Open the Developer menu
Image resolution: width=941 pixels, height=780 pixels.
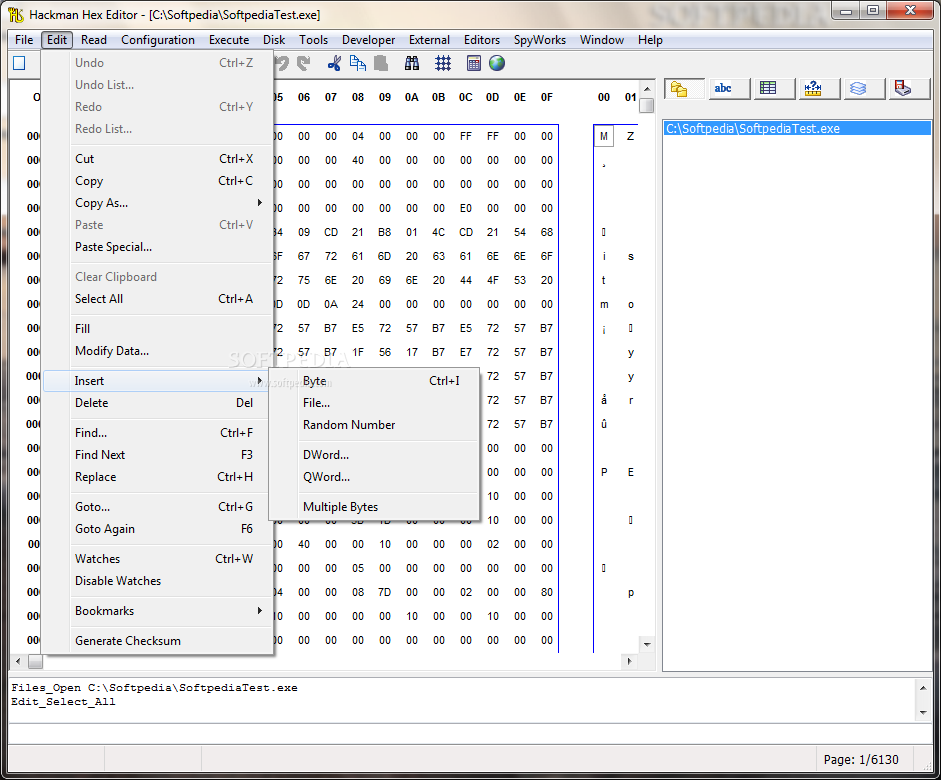(368, 40)
